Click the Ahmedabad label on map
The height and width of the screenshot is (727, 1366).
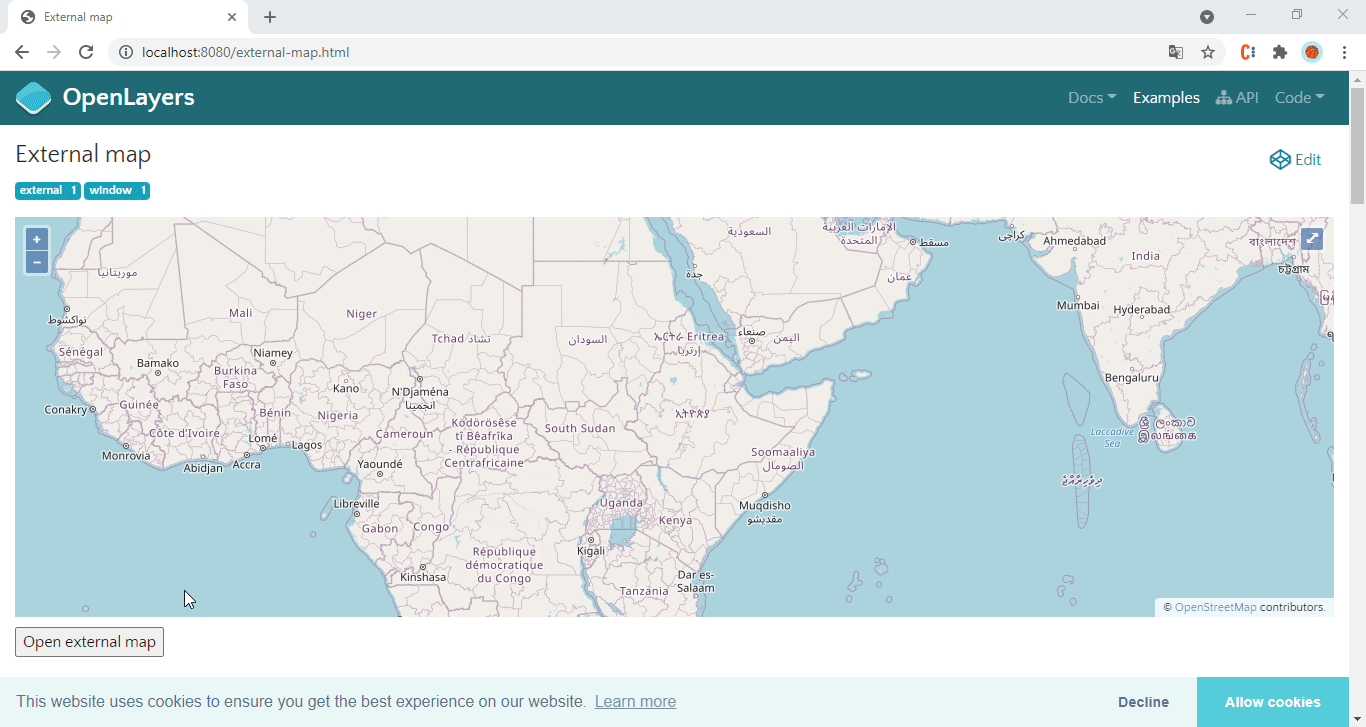pyautogui.click(x=1074, y=241)
